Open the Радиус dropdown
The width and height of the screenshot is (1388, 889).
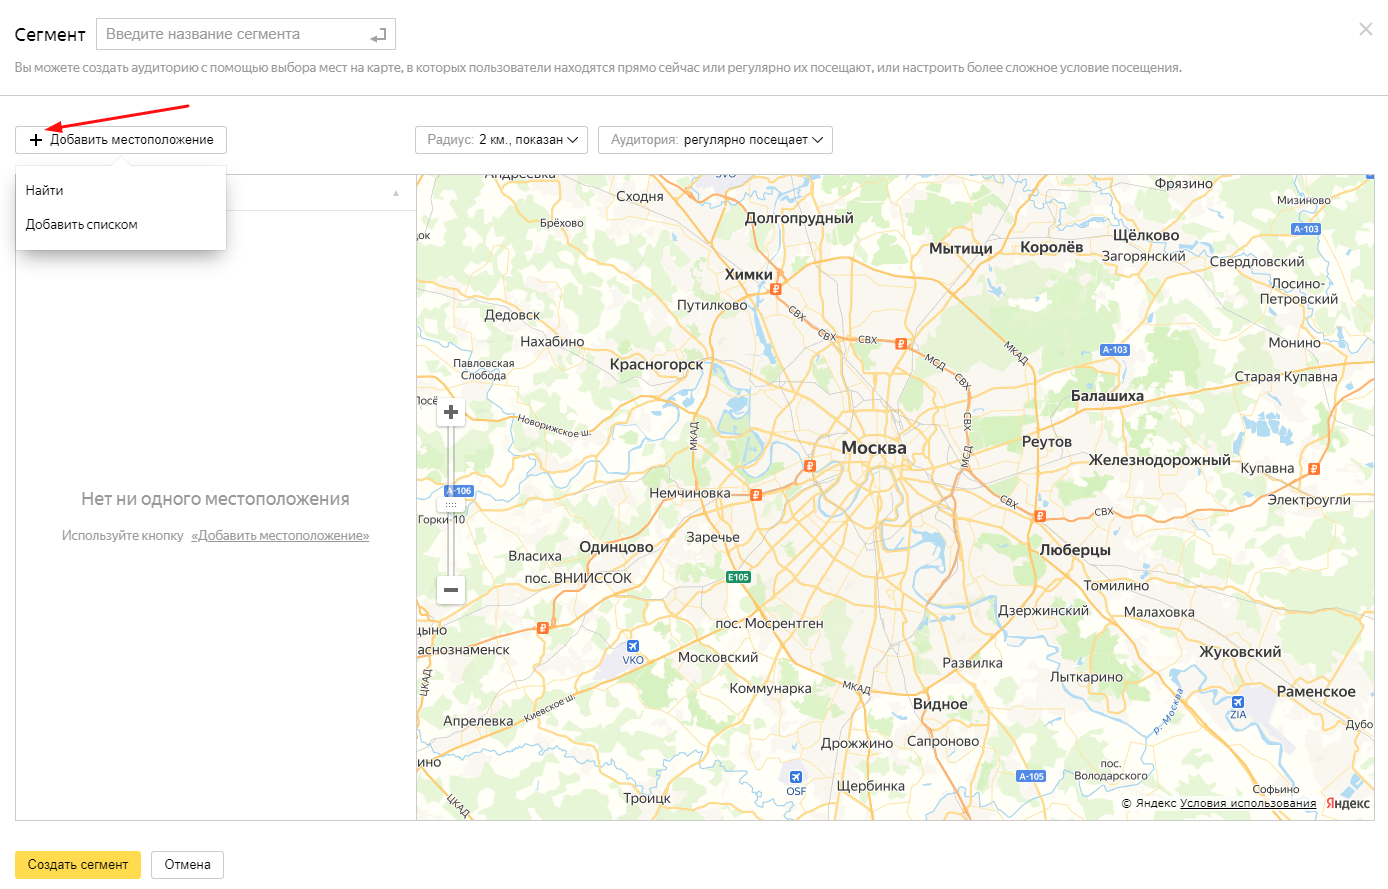point(501,140)
